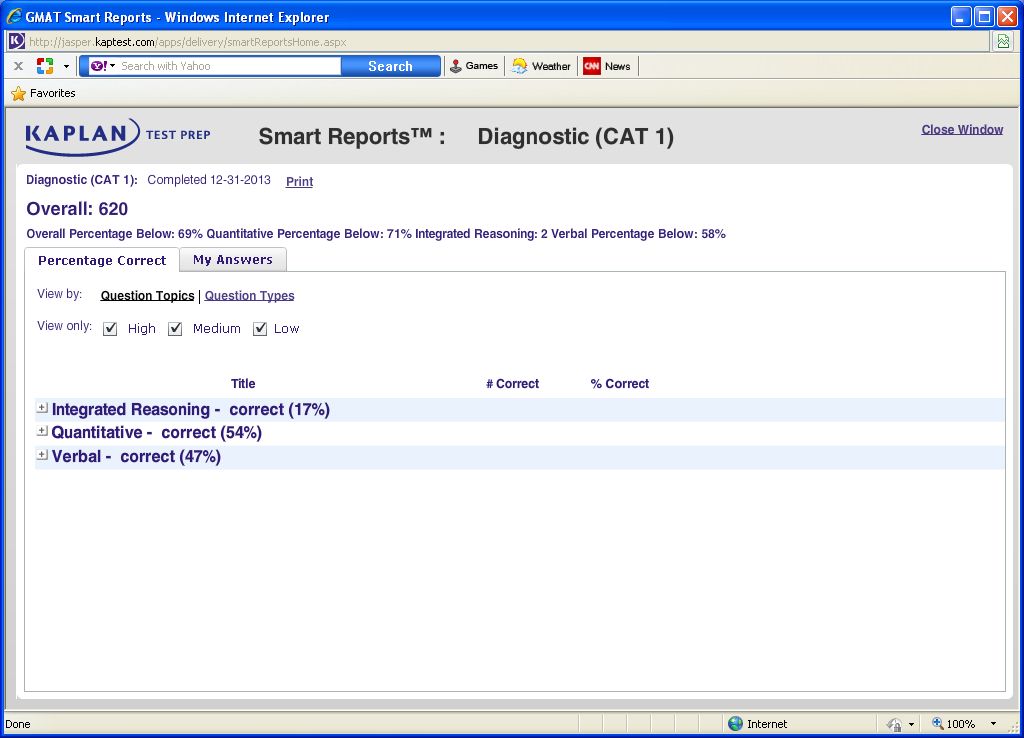The height and width of the screenshot is (738, 1024).
Task: Click the compatibility view icon in address bar
Action: (1003, 41)
